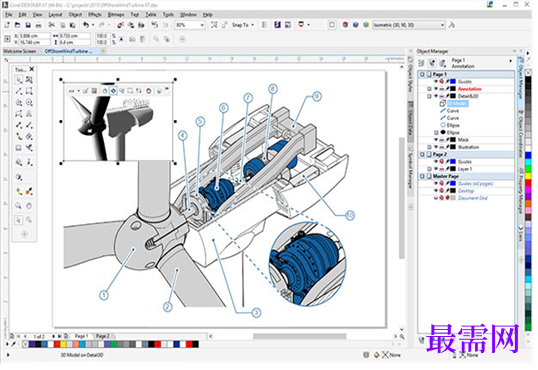Click the Open file icon
The image size is (538, 370).
point(17,25)
